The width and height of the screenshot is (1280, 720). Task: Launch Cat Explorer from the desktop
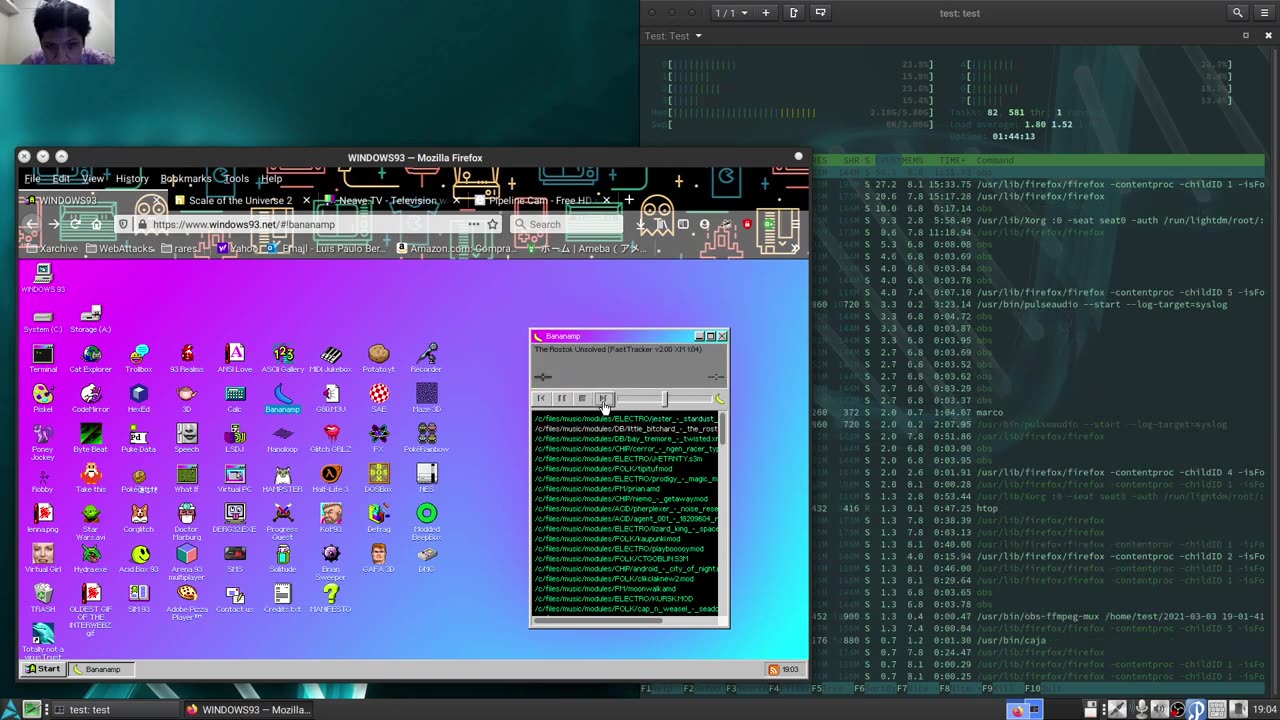pyautogui.click(x=91, y=359)
